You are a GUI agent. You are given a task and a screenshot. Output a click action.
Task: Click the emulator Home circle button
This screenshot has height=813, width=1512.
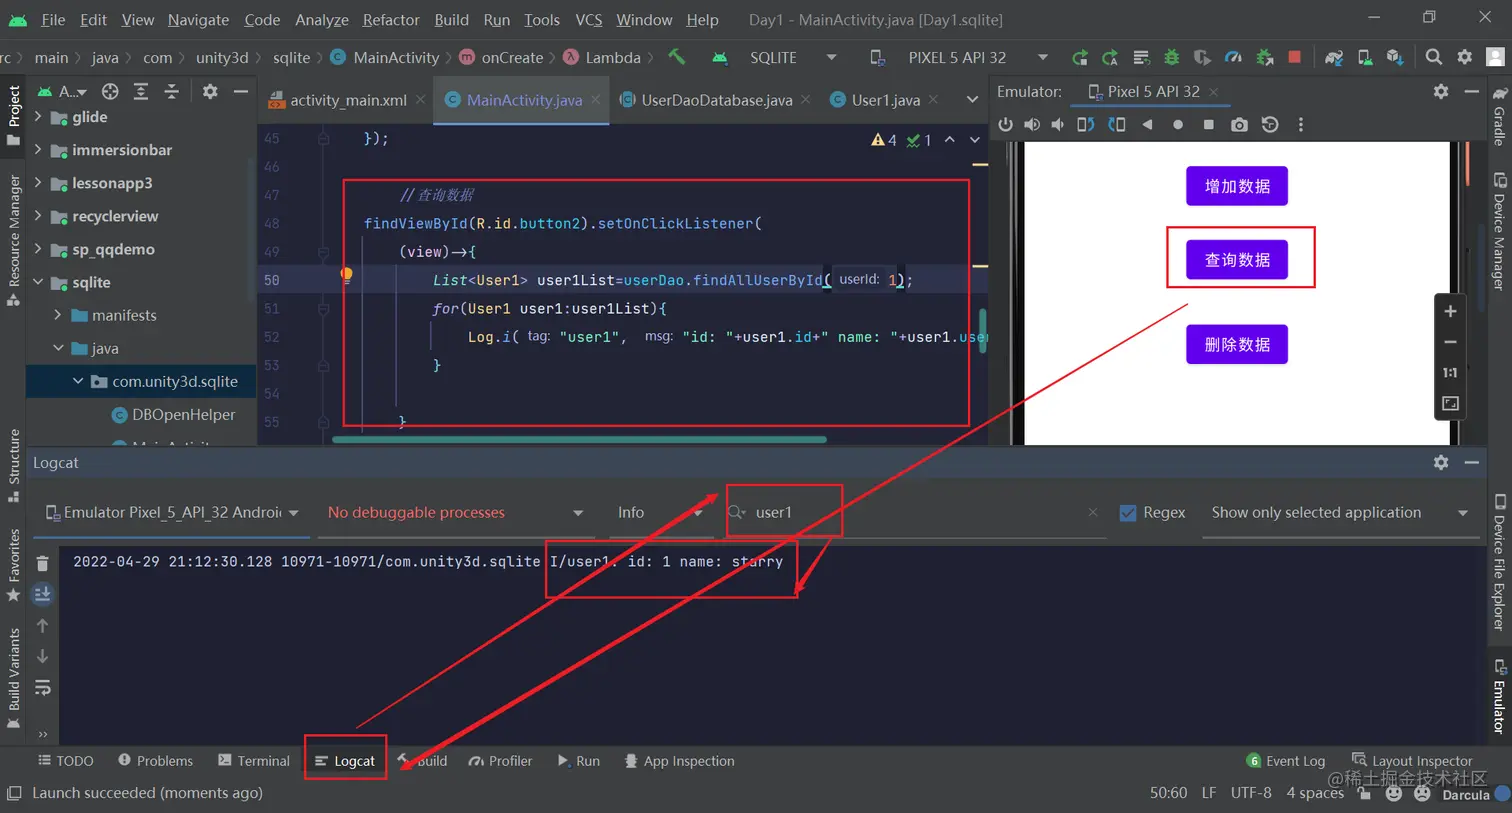click(x=1178, y=124)
